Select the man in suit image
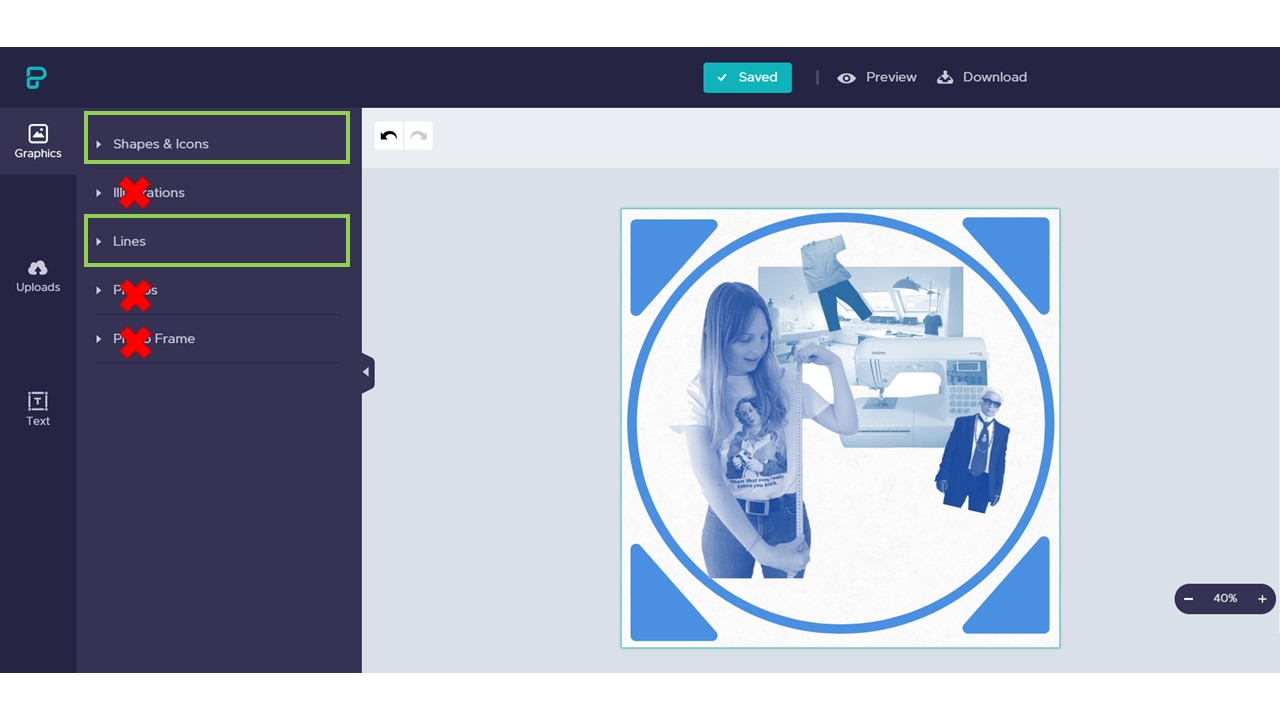This screenshot has height=720, width=1280. click(975, 455)
